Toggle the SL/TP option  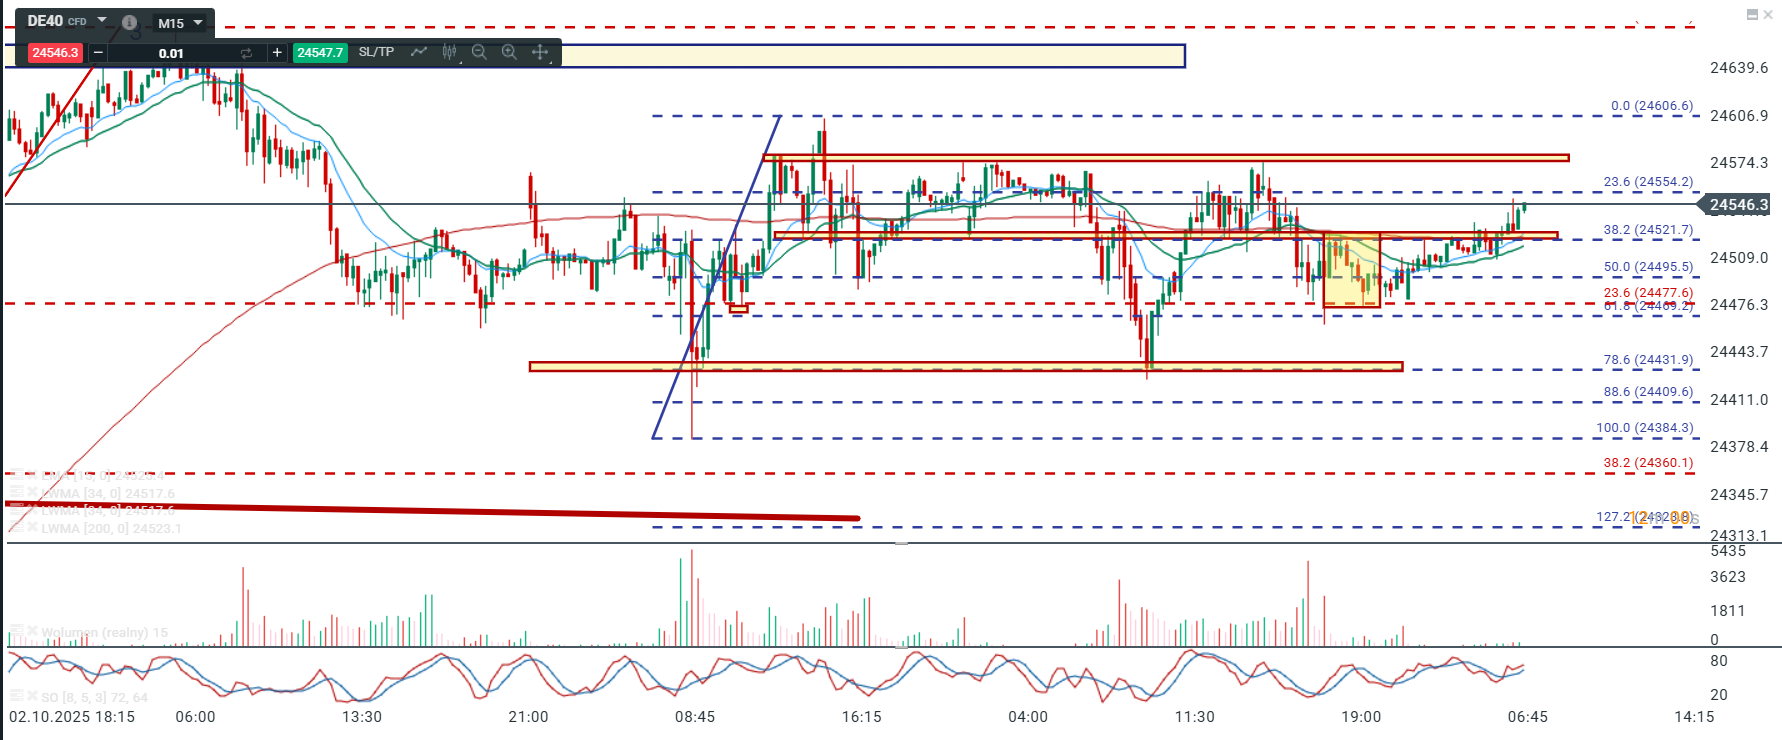click(x=376, y=52)
